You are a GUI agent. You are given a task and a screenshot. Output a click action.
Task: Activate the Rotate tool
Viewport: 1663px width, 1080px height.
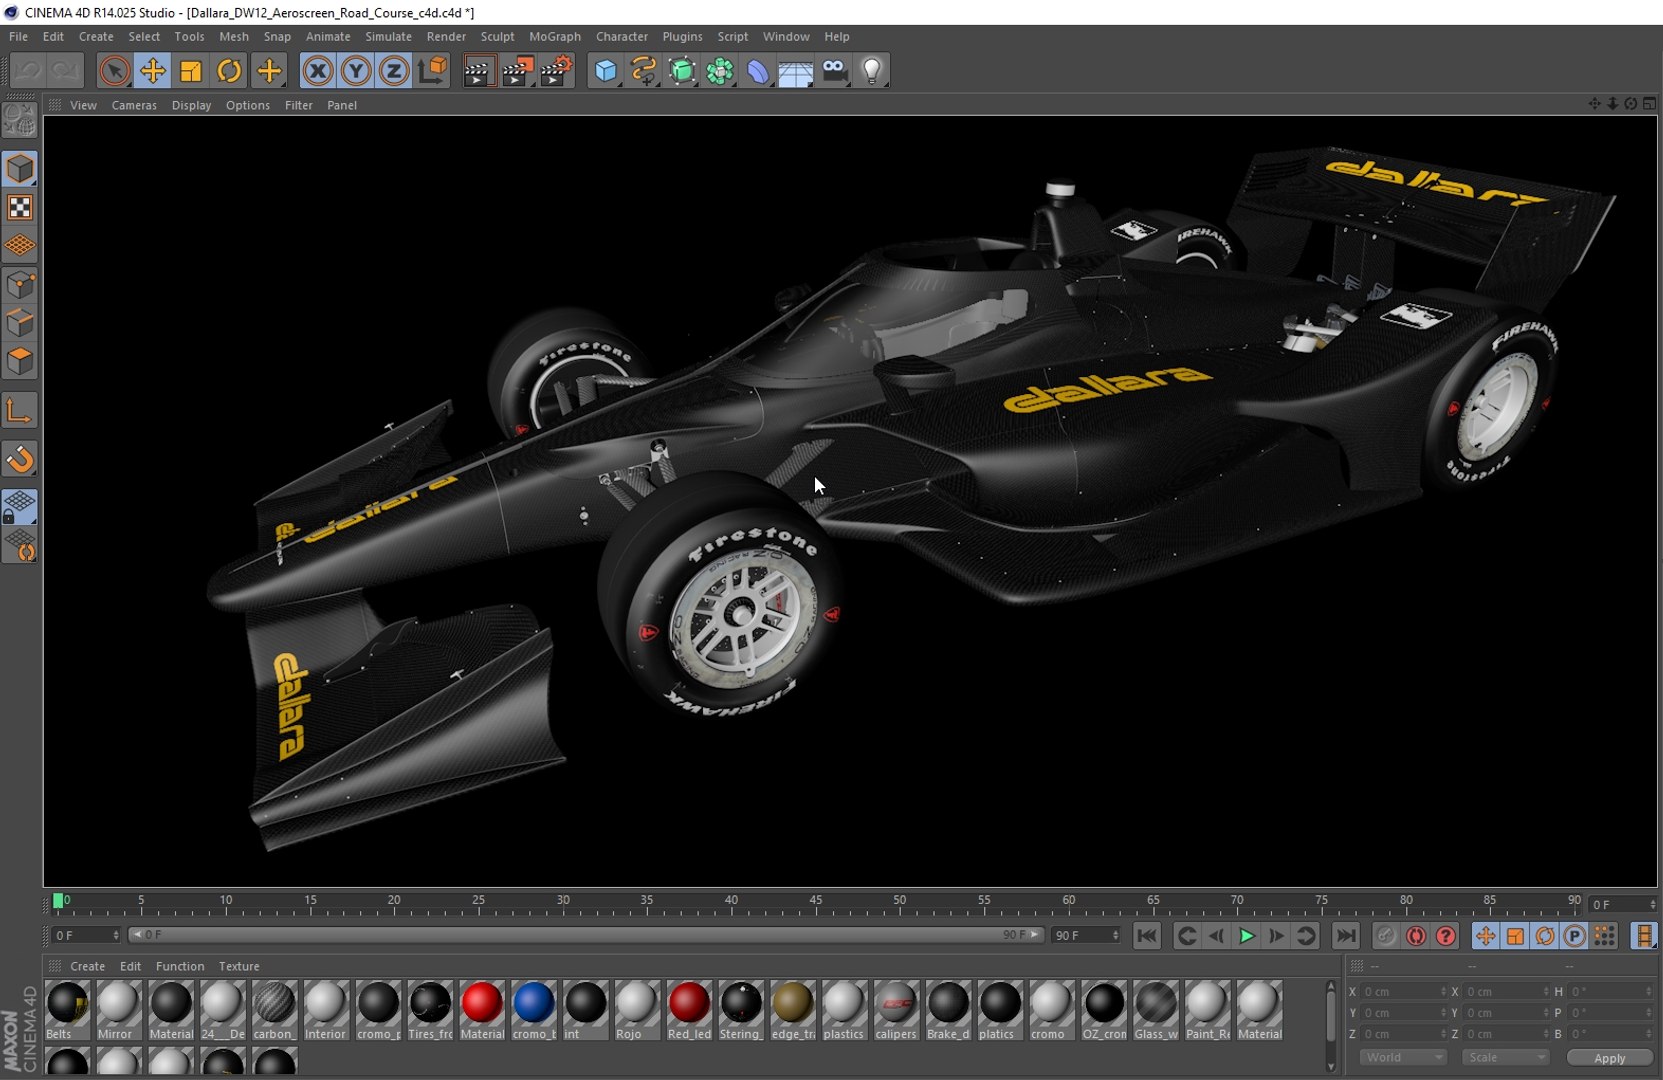pyautogui.click(x=229, y=71)
